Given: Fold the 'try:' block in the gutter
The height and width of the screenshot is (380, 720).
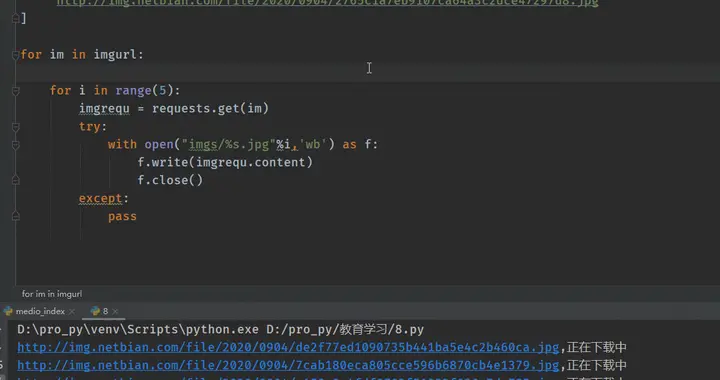Looking at the screenshot, I should tap(15, 127).
